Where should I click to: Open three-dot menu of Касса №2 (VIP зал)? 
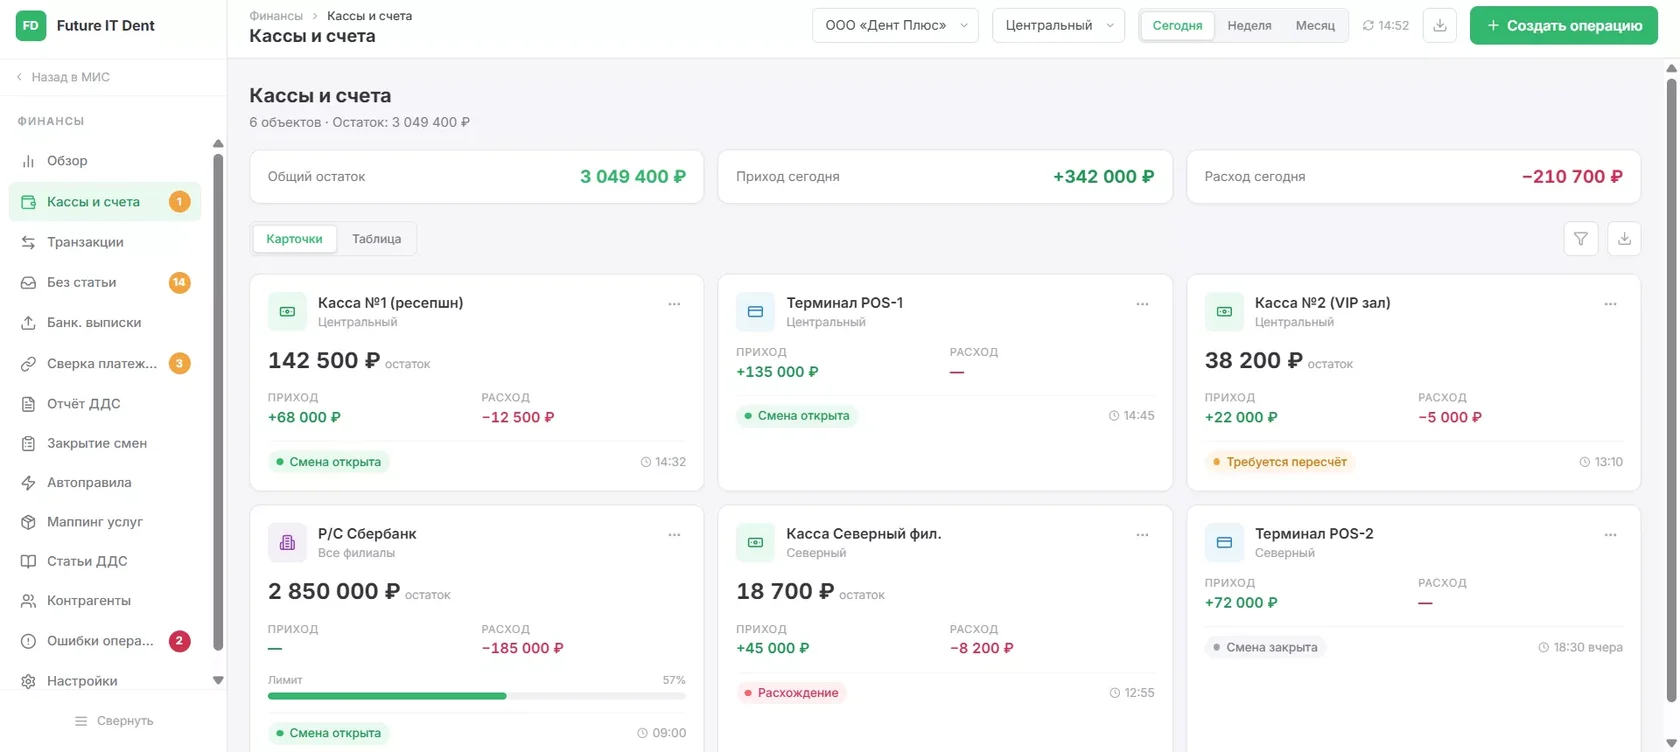coord(1610,304)
